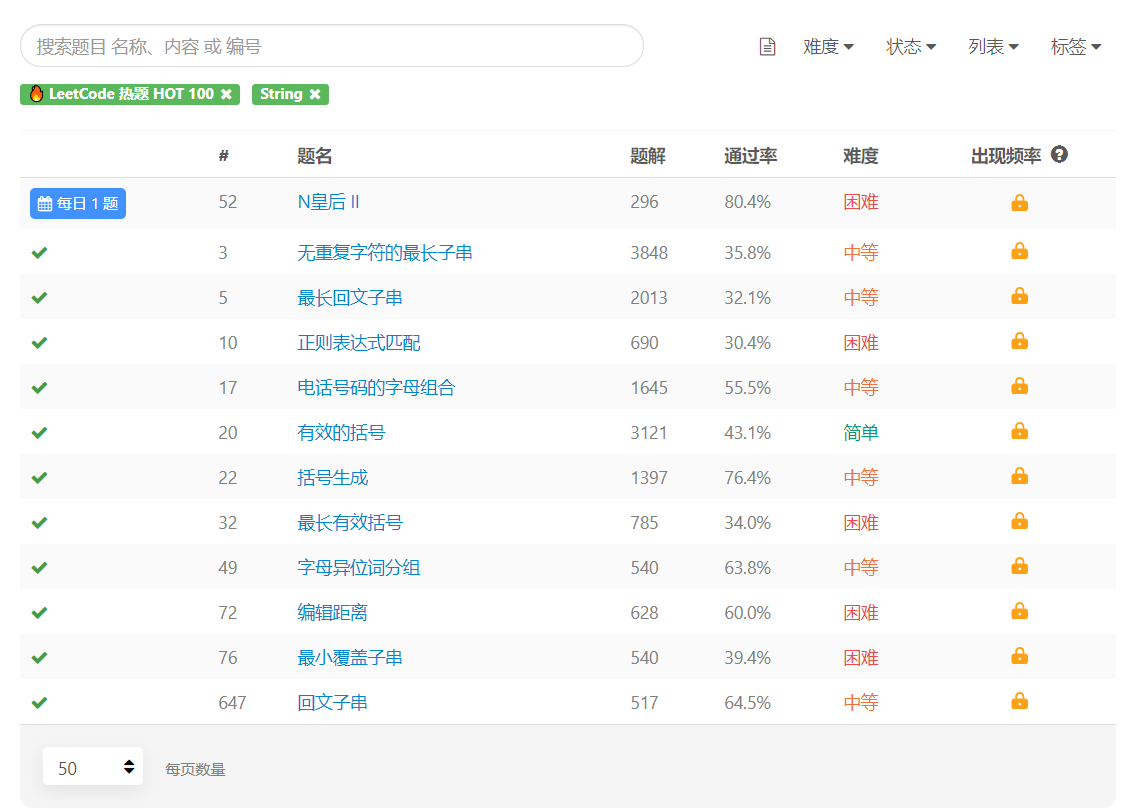
Task: Open the 难度 dropdown filter
Action: [x=828, y=47]
